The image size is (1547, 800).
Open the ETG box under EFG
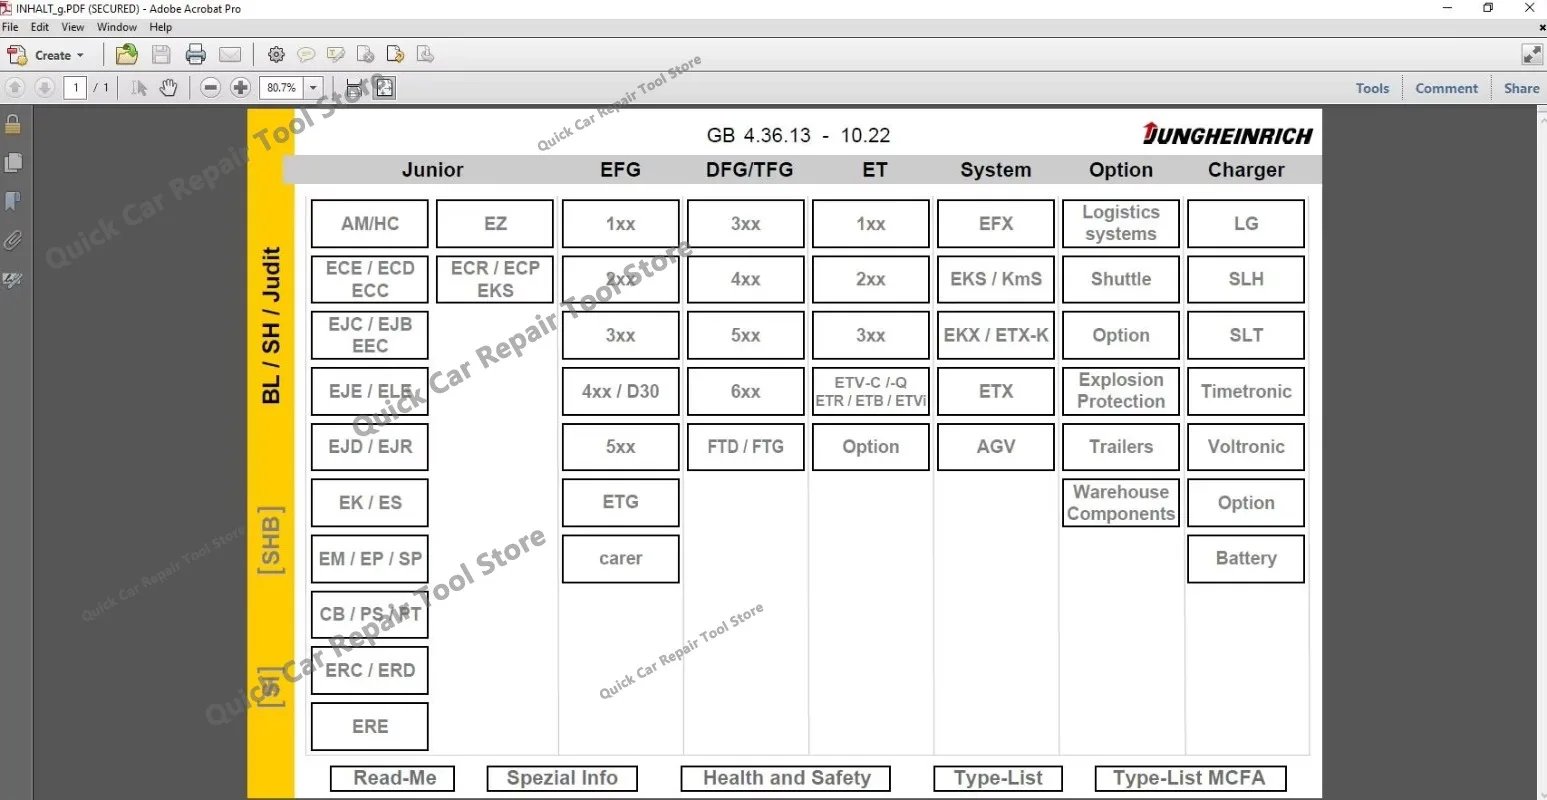pyautogui.click(x=620, y=503)
